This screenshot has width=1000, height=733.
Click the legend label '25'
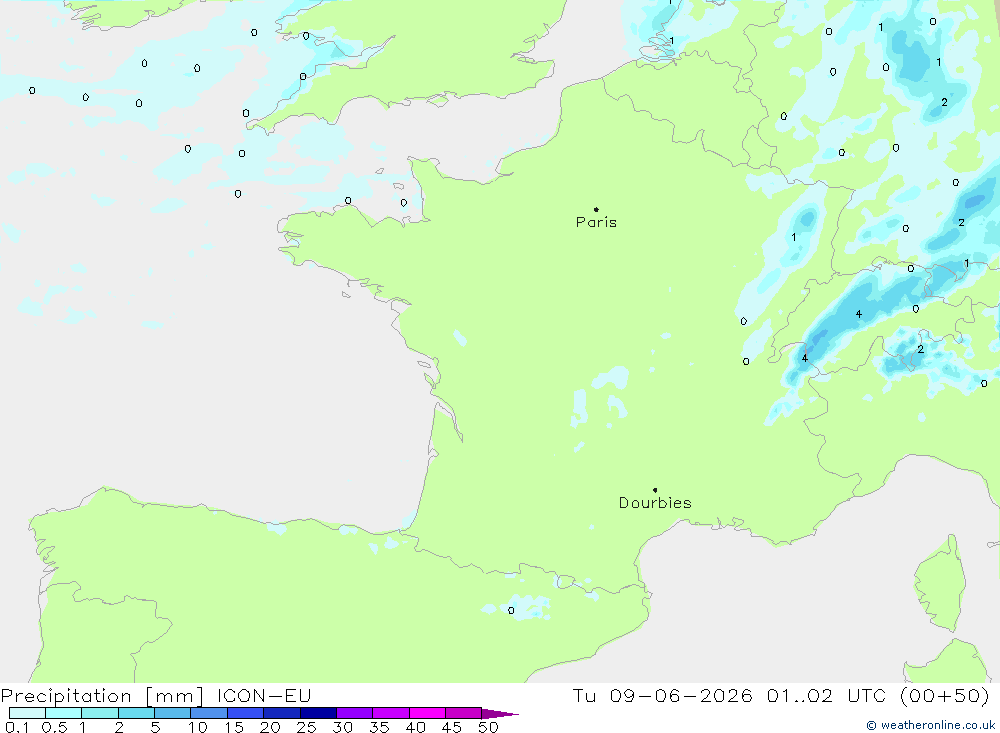[x=306, y=727]
